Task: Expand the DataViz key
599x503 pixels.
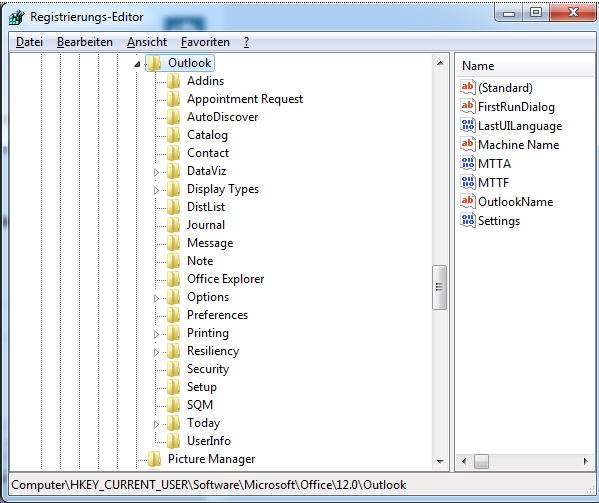Action: 156,172
